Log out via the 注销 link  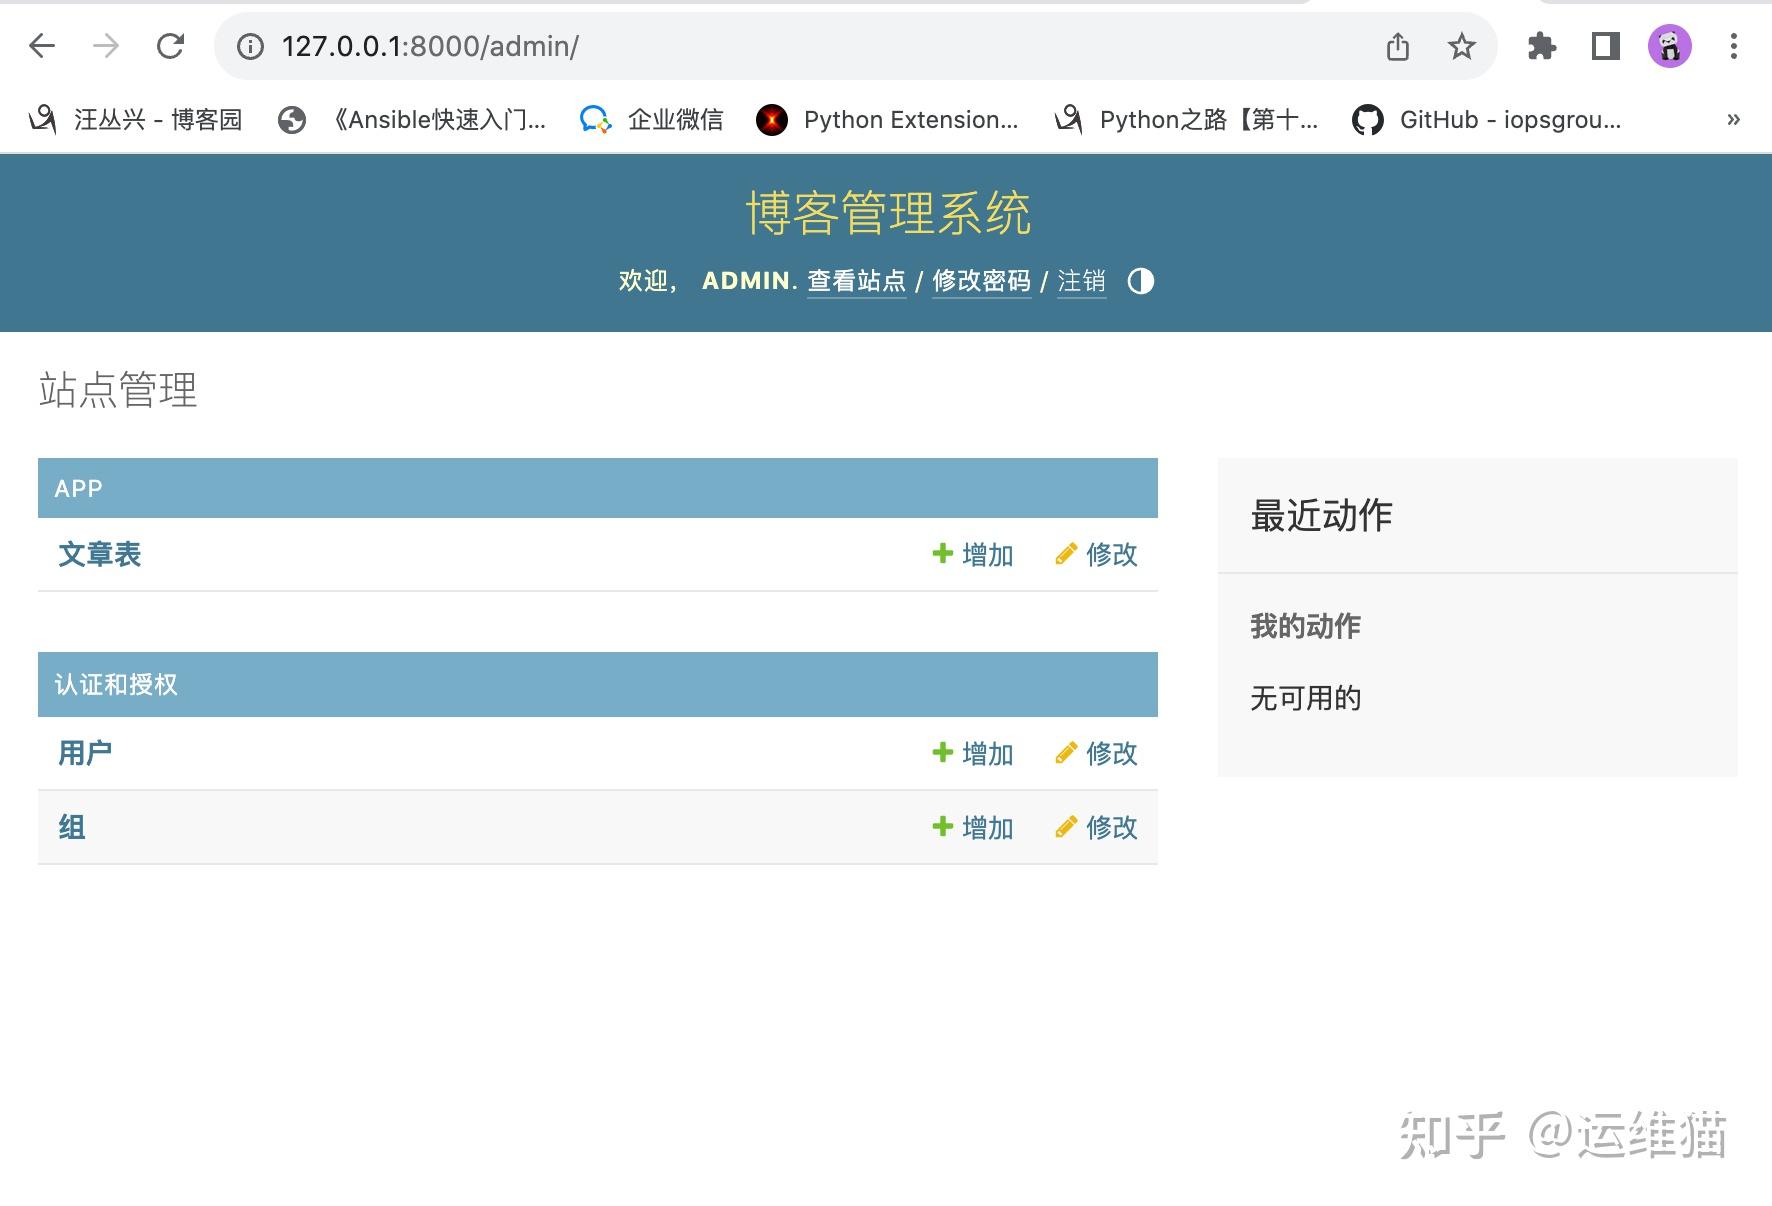[x=1082, y=281]
